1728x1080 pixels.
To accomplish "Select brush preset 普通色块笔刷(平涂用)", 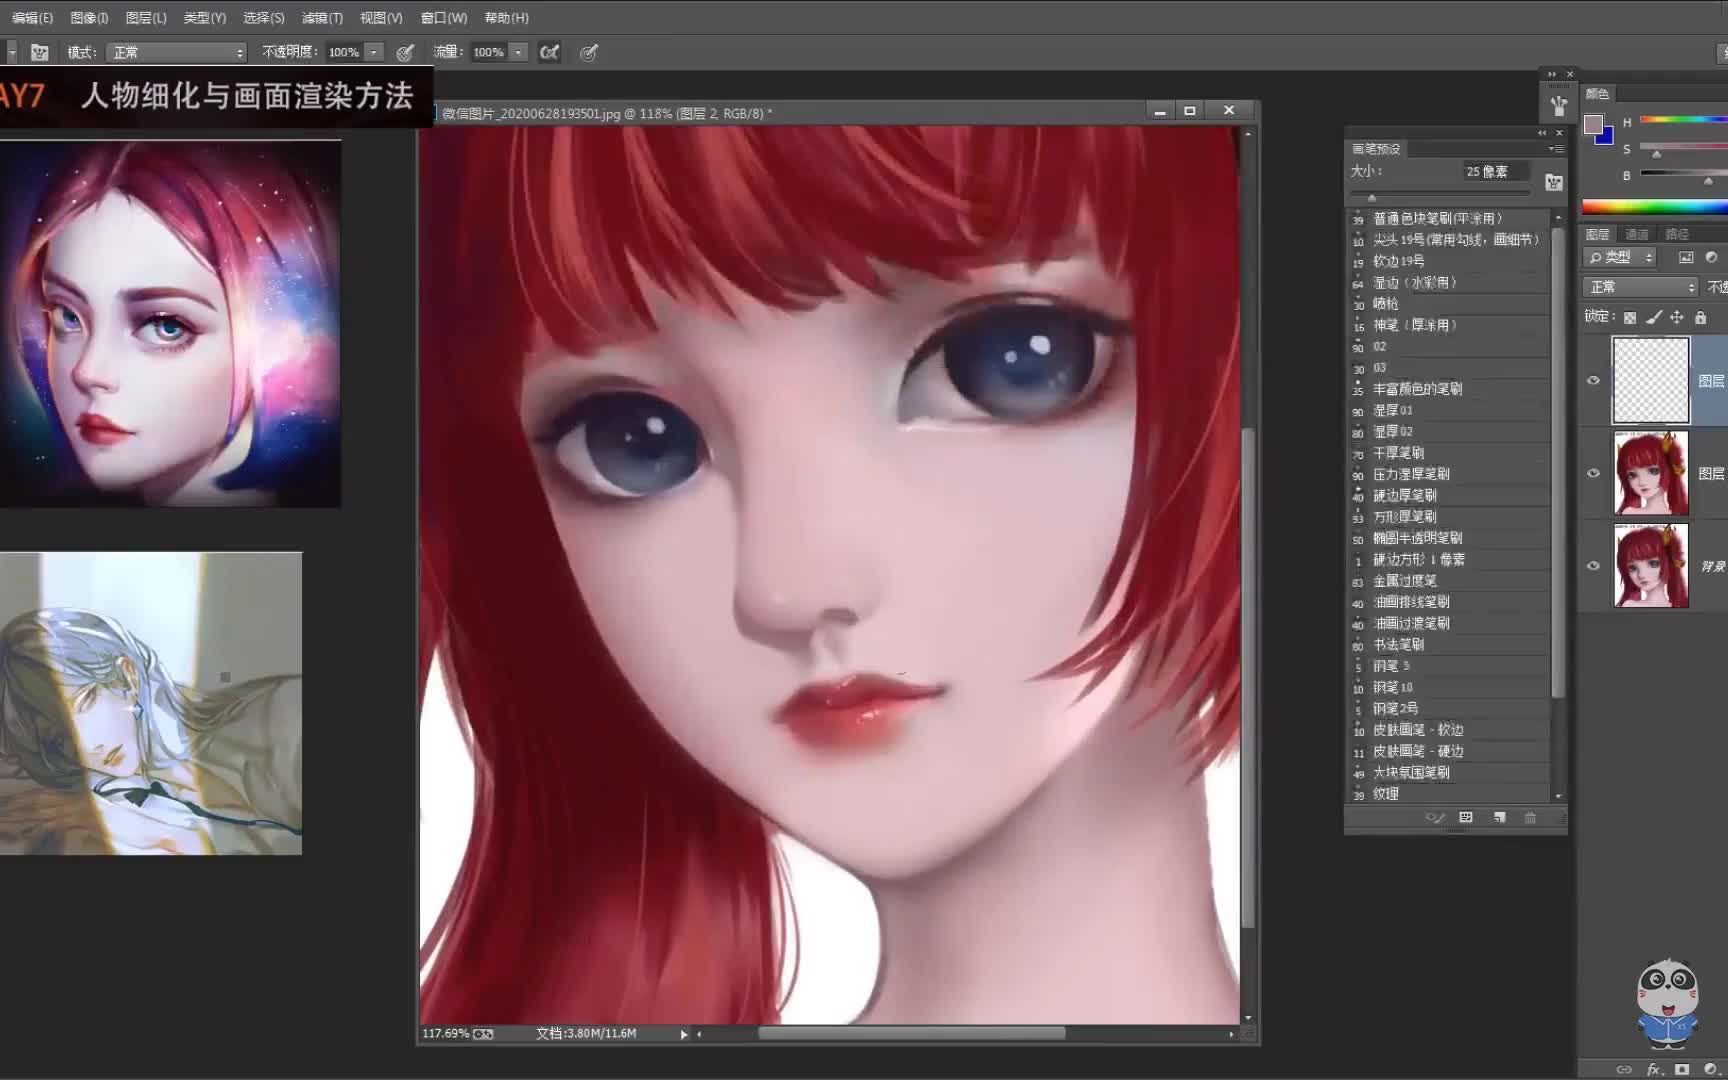I will pos(1448,218).
